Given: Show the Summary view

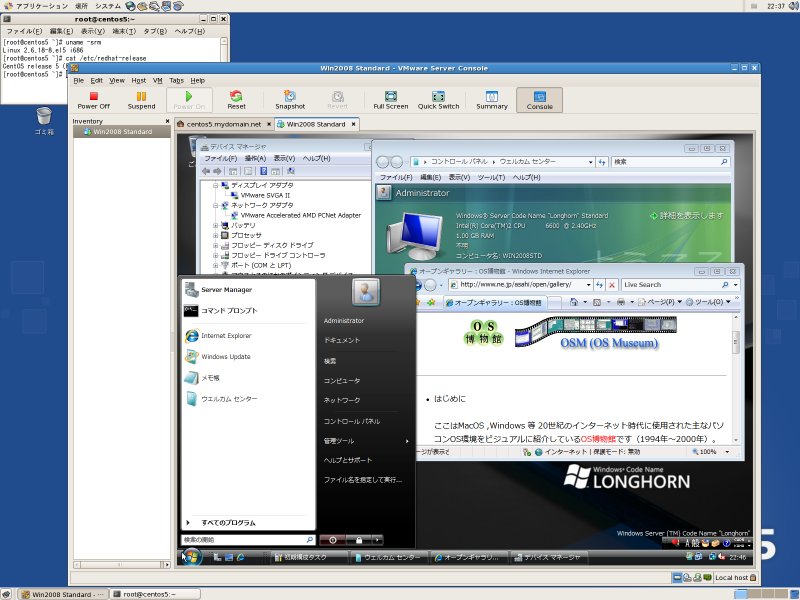Looking at the screenshot, I should [x=492, y=100].
